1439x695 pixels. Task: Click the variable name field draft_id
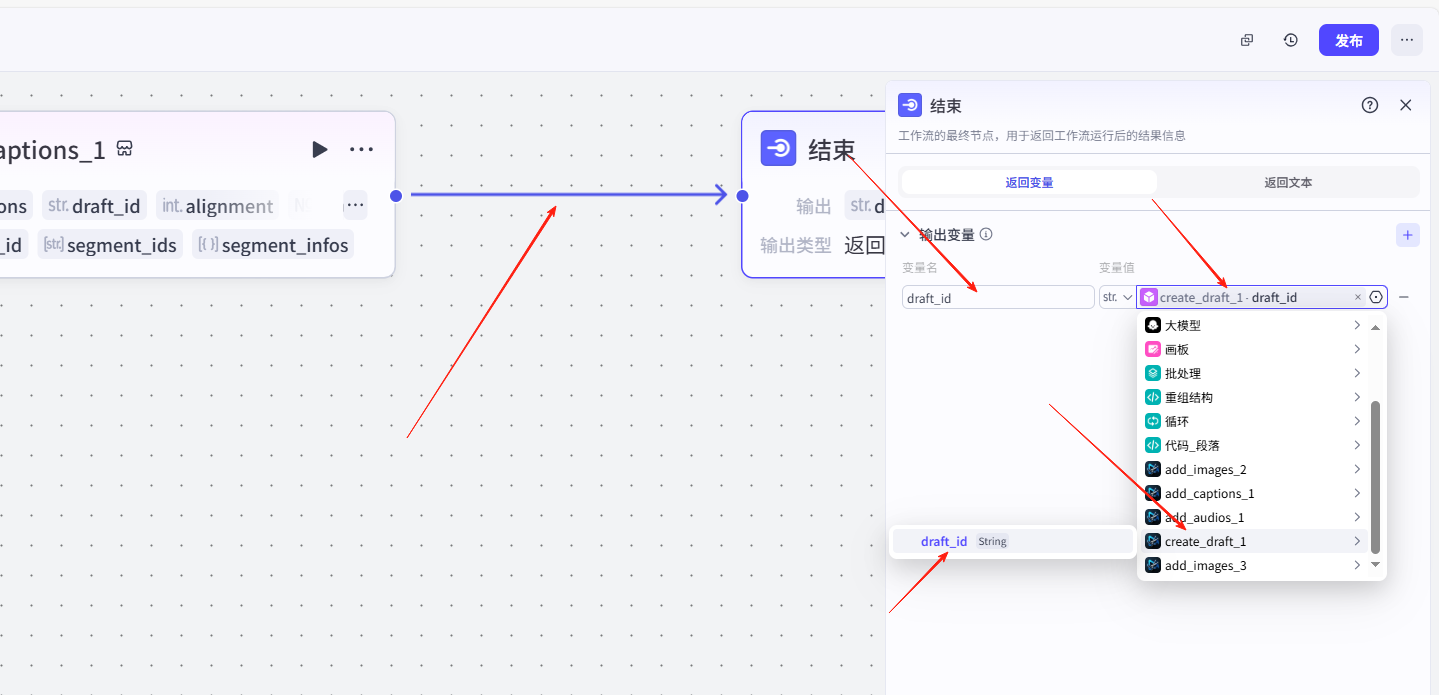tap(997, 297)
